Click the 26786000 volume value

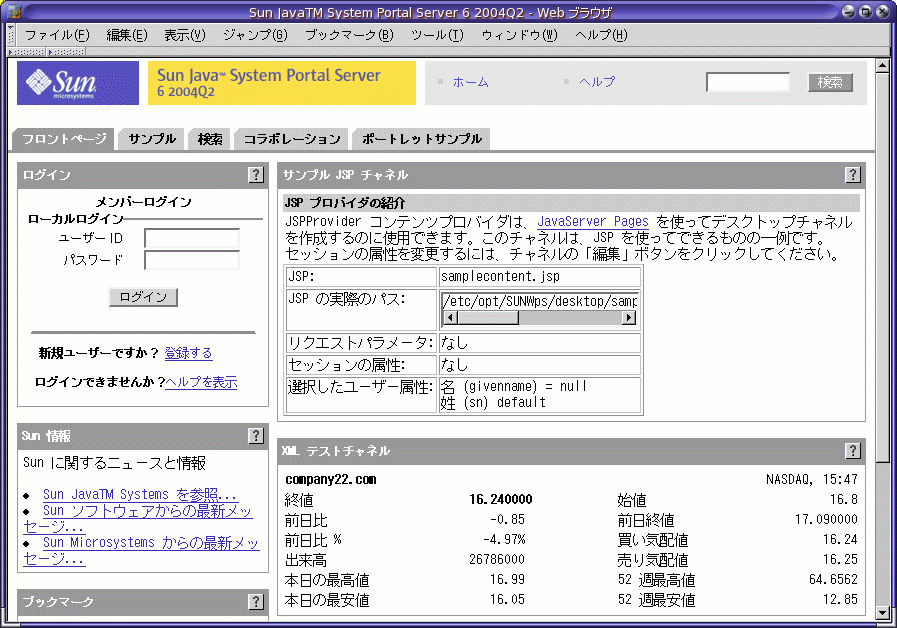497,559
